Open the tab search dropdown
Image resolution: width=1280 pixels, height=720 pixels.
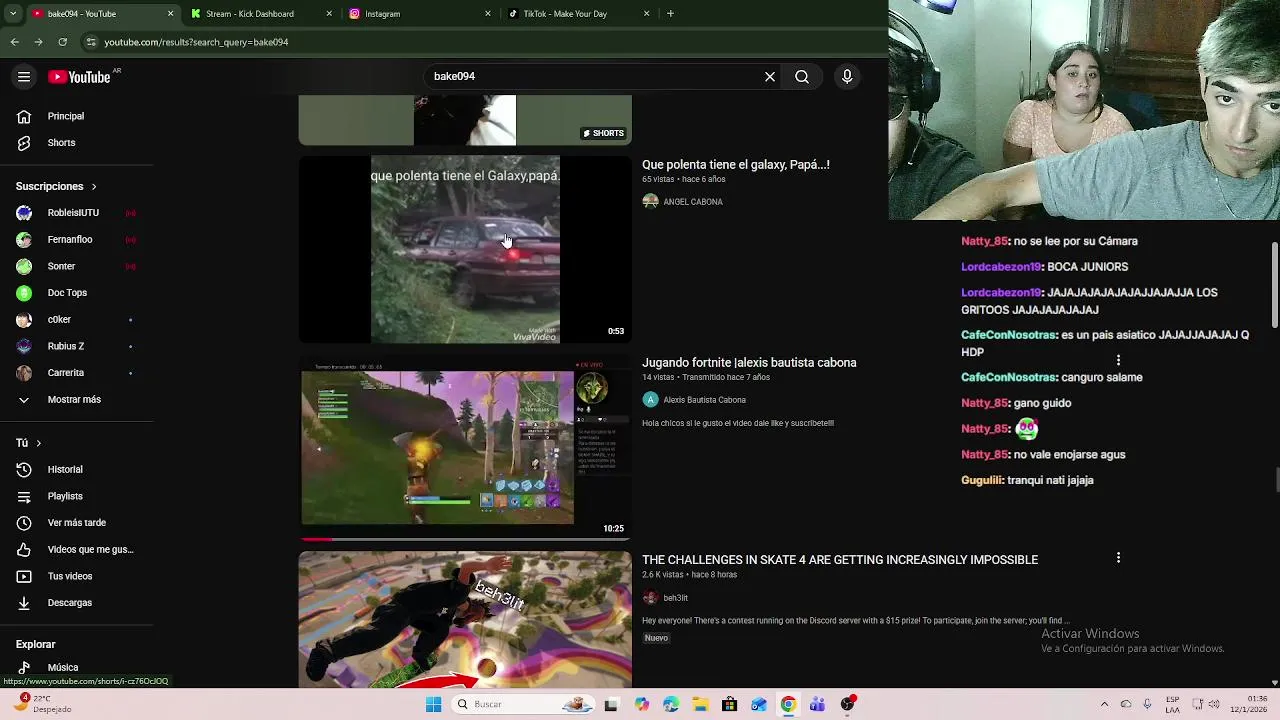tap(12, 14)
